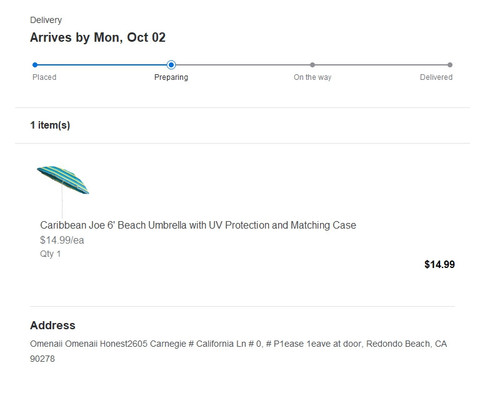The height and width of the screenshot is (406, 500).
Task: Click the Delivered status label
Action: point(436,77)
